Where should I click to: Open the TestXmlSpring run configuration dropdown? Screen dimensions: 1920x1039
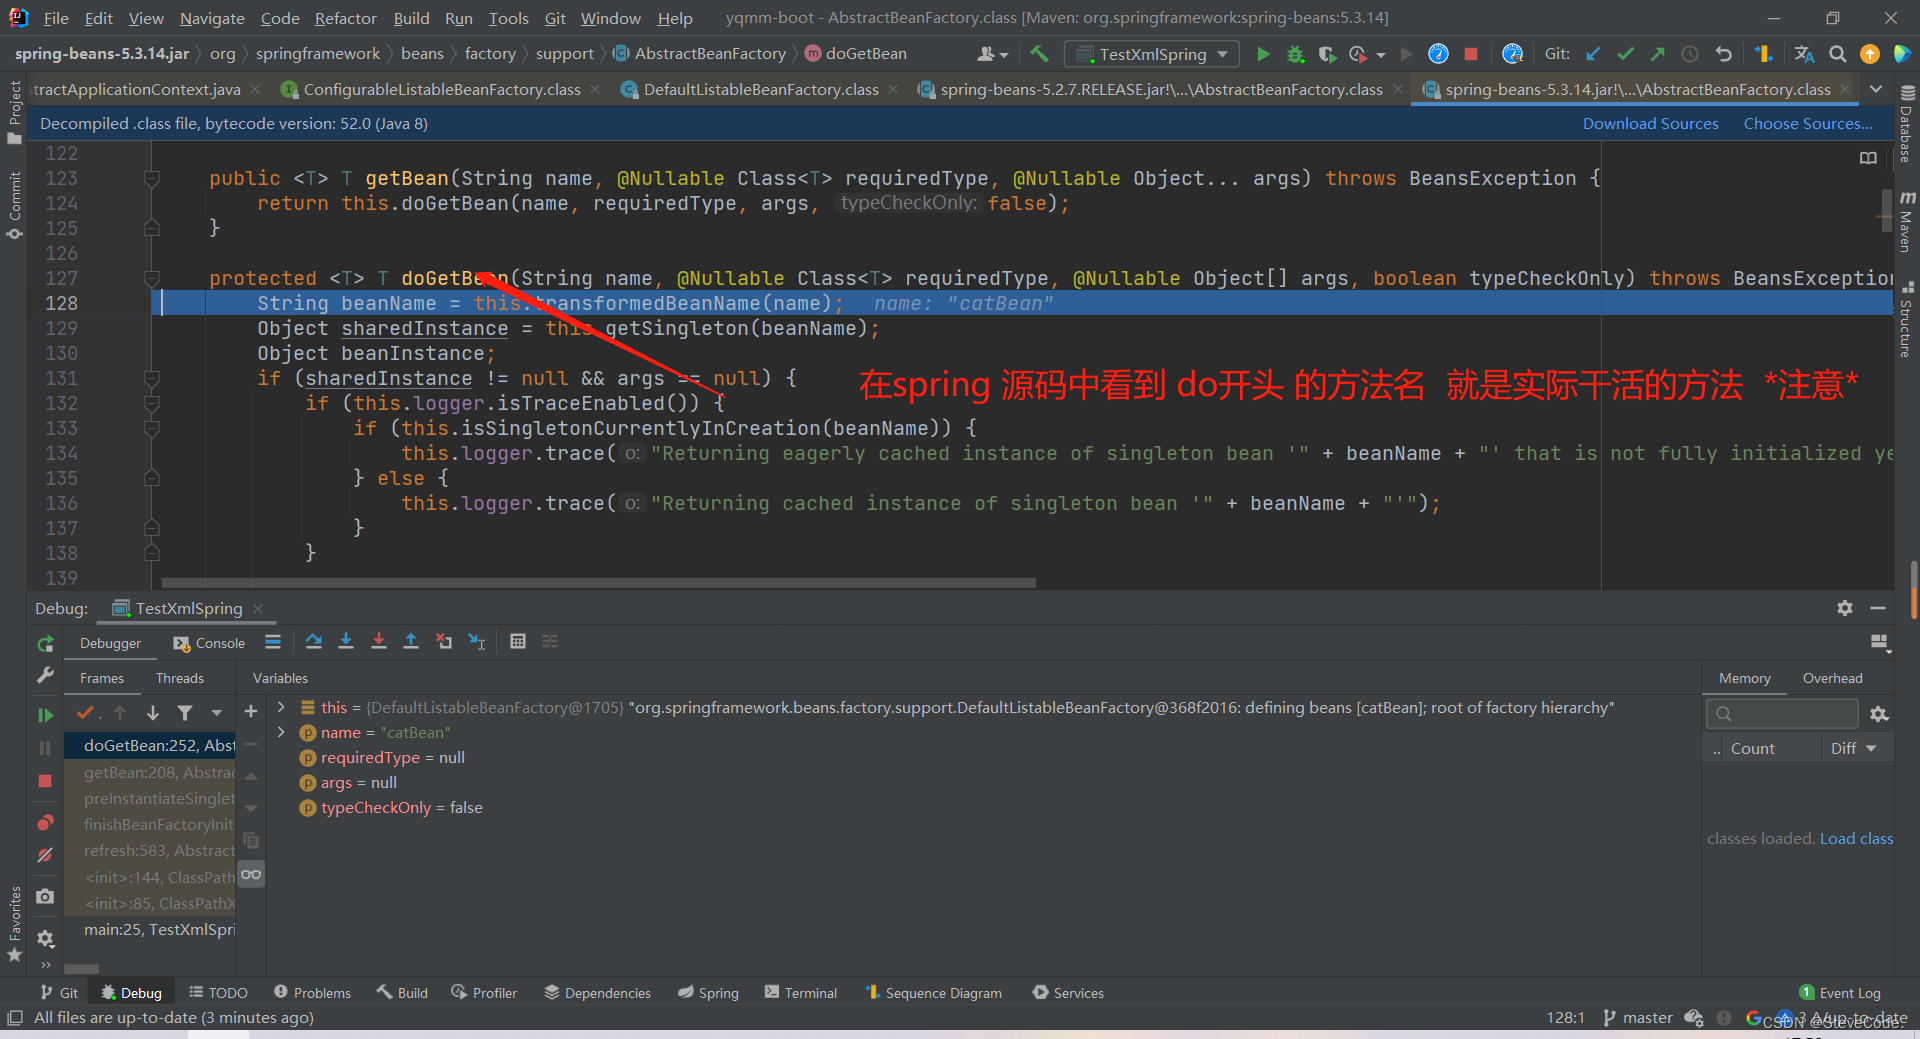tap(1152, 54)
